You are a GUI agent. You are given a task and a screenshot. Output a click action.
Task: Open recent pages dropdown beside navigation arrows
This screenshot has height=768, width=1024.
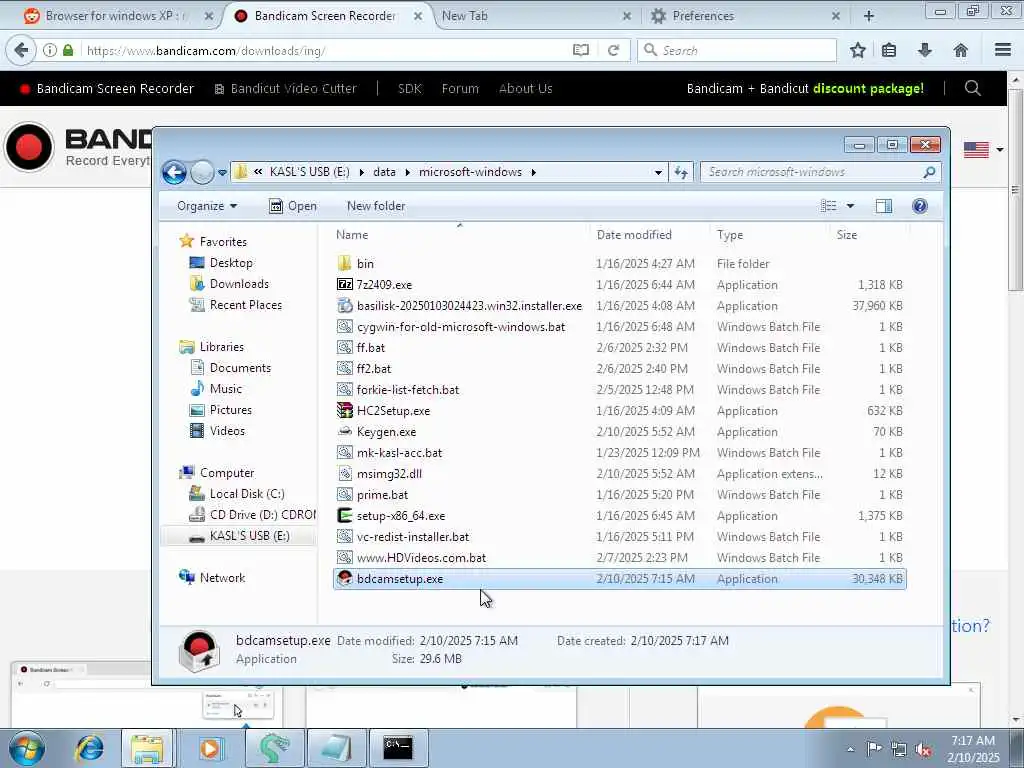[222, 172]
